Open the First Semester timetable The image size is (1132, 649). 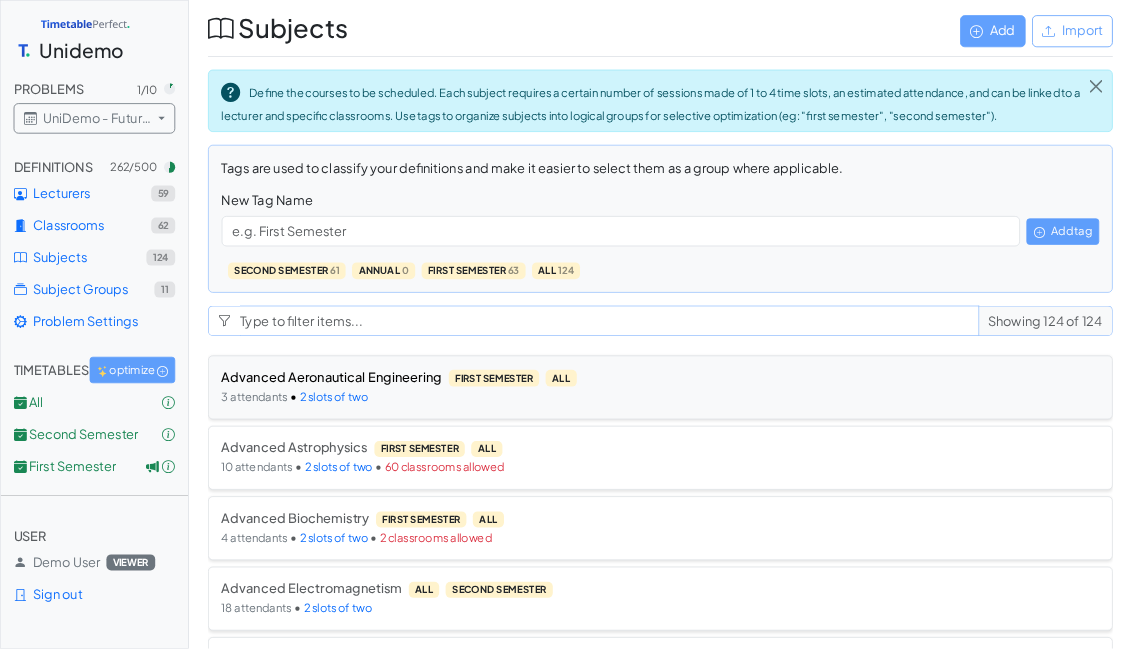(x=72, y=466)
